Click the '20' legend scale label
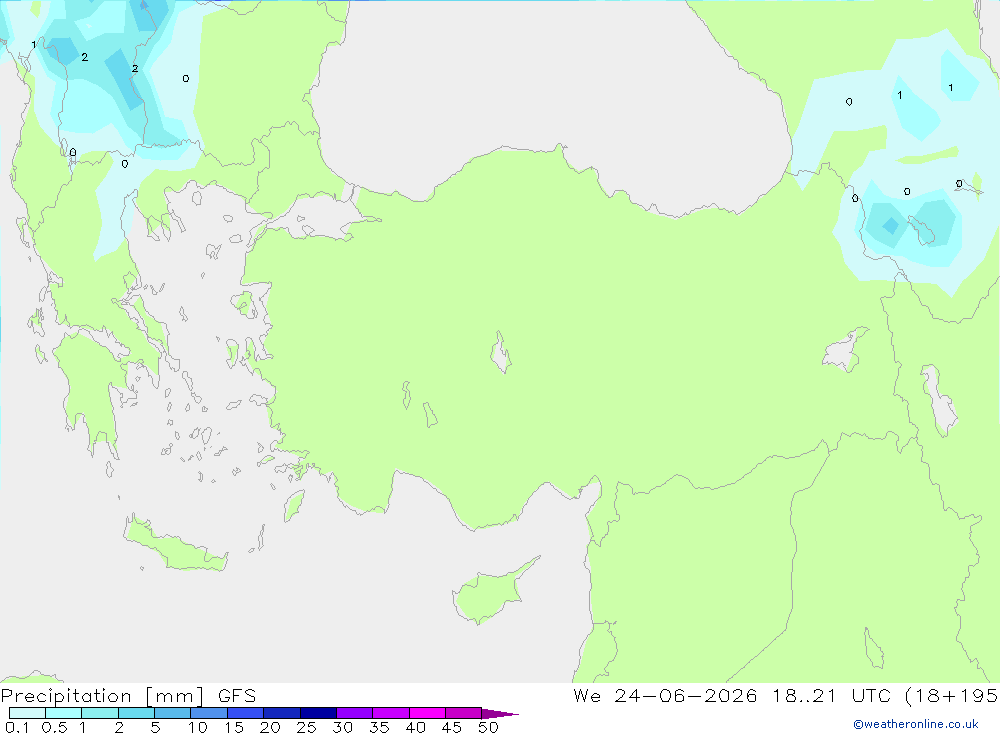Screen dimensions: 1000x733 (x=270, y=727)
